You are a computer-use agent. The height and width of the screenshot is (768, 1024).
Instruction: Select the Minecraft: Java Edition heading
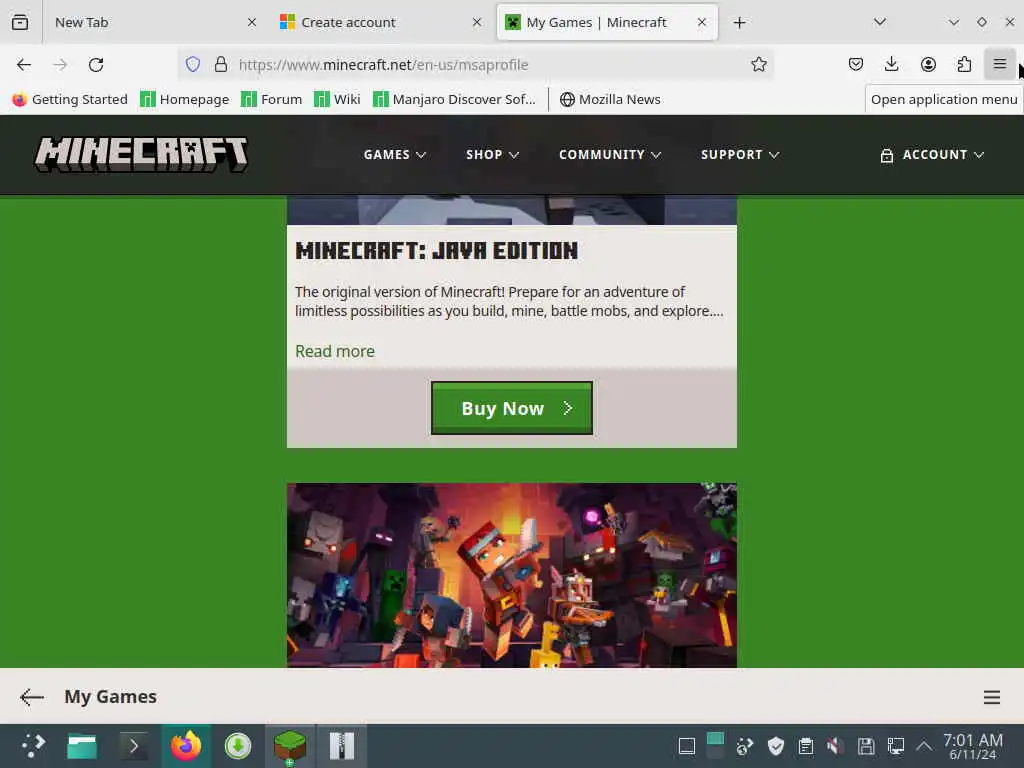pos(436,251)
